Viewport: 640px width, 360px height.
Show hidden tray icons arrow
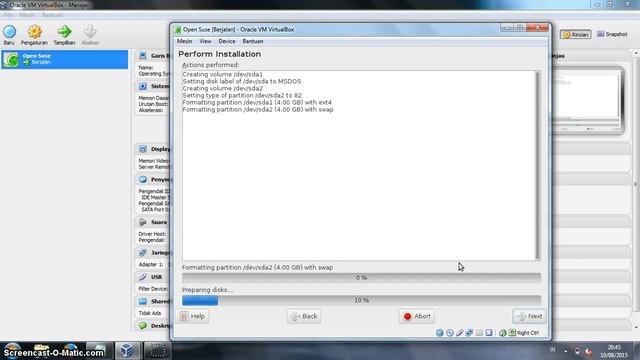566,351
